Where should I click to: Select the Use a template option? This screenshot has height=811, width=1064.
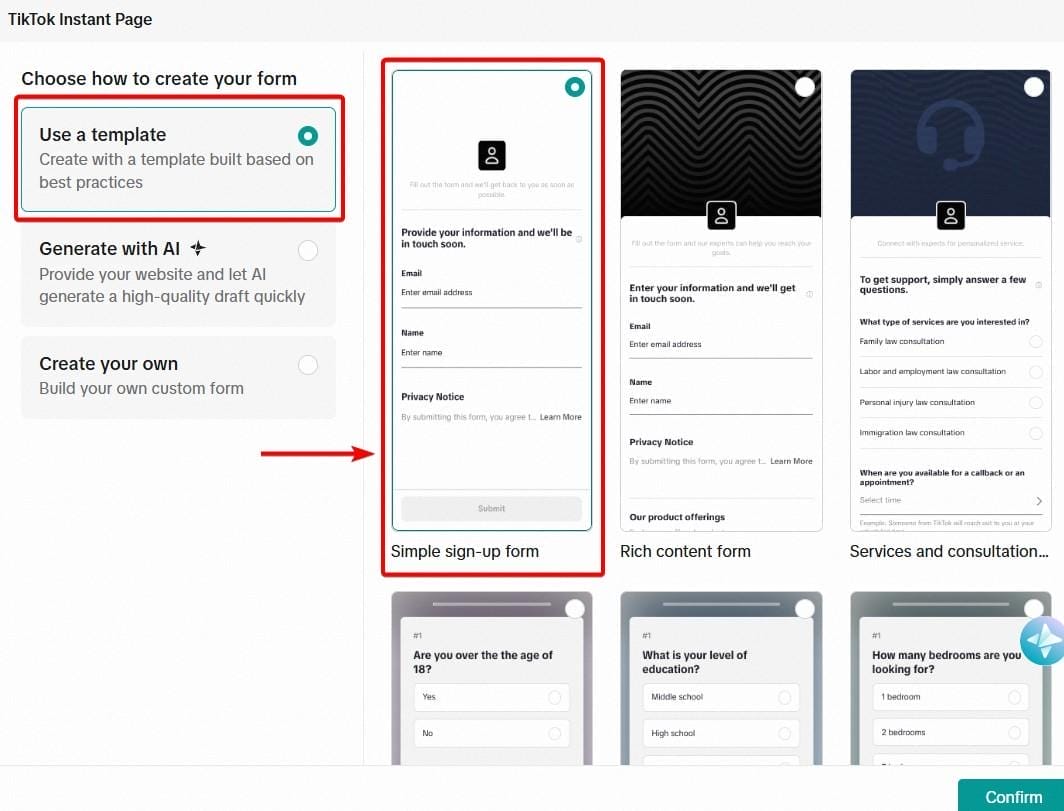[308, 135]
